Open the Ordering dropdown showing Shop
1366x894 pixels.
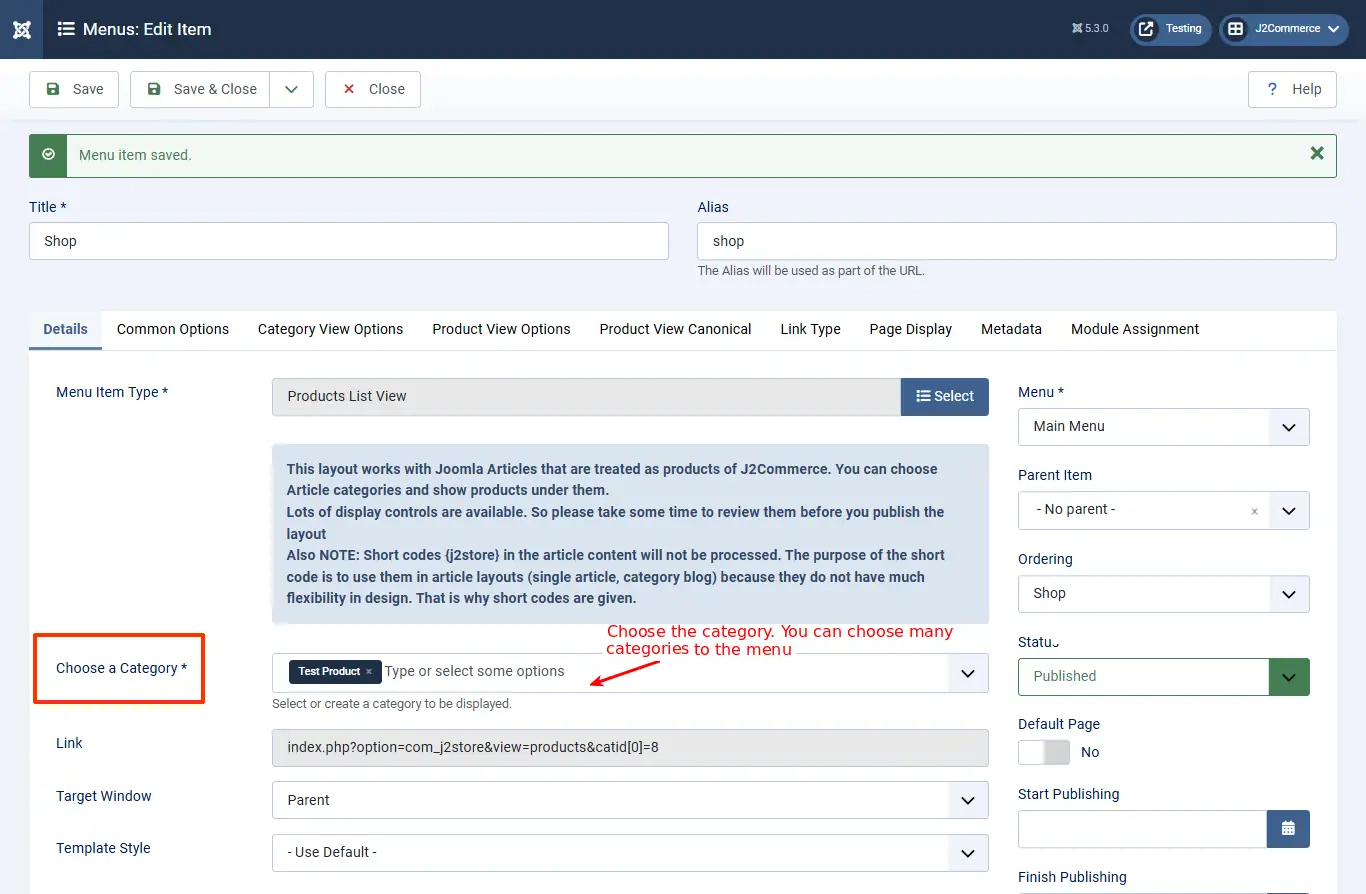click(1164, 594)
